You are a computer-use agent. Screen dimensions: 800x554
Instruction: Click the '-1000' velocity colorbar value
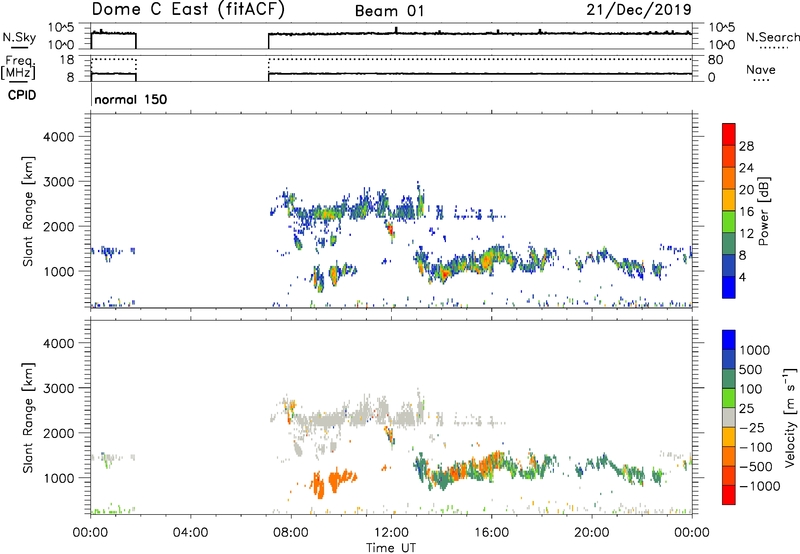click(759, 486)
